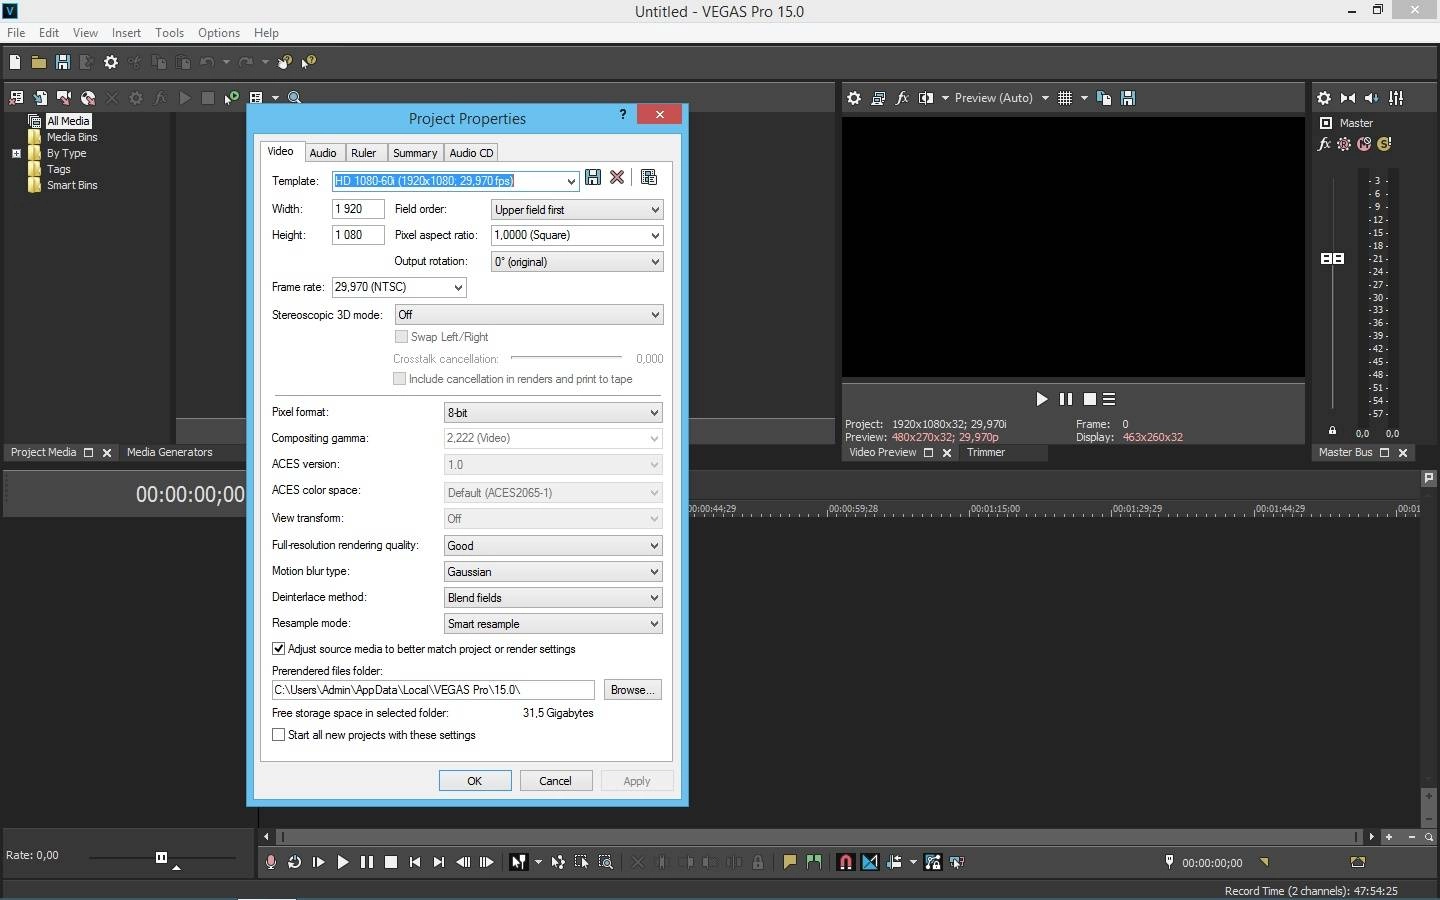Viewport: 1440px width, 900px height.
Task: Click the Insert Marker icon in timeline toolbar
Action: (x=790, y=862)
